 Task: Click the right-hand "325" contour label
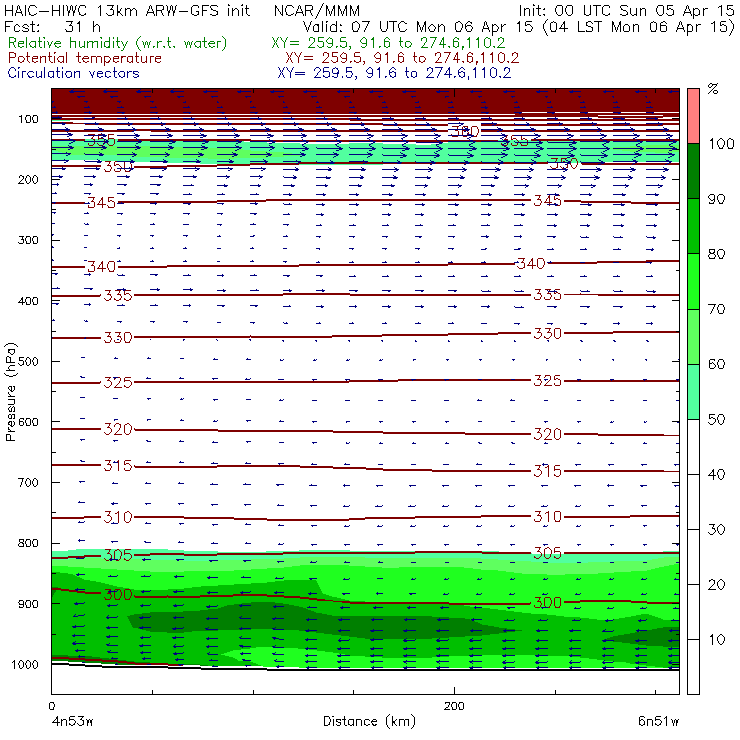point(547,380)
